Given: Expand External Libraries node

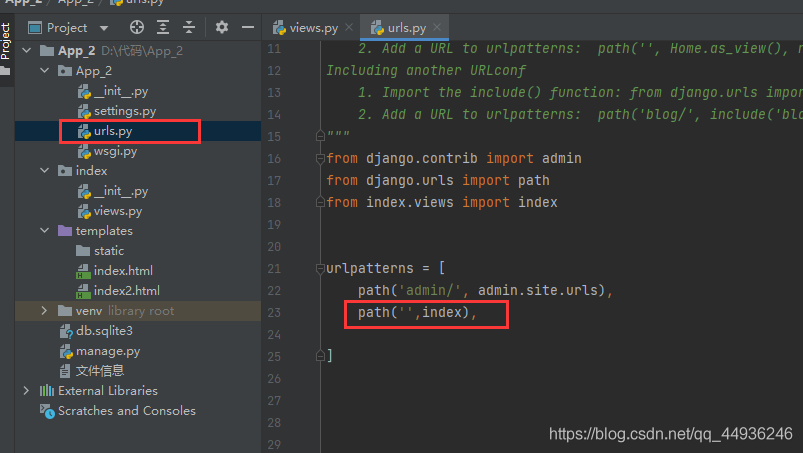Looking at the screenshot, I should [x=27, y=391].
